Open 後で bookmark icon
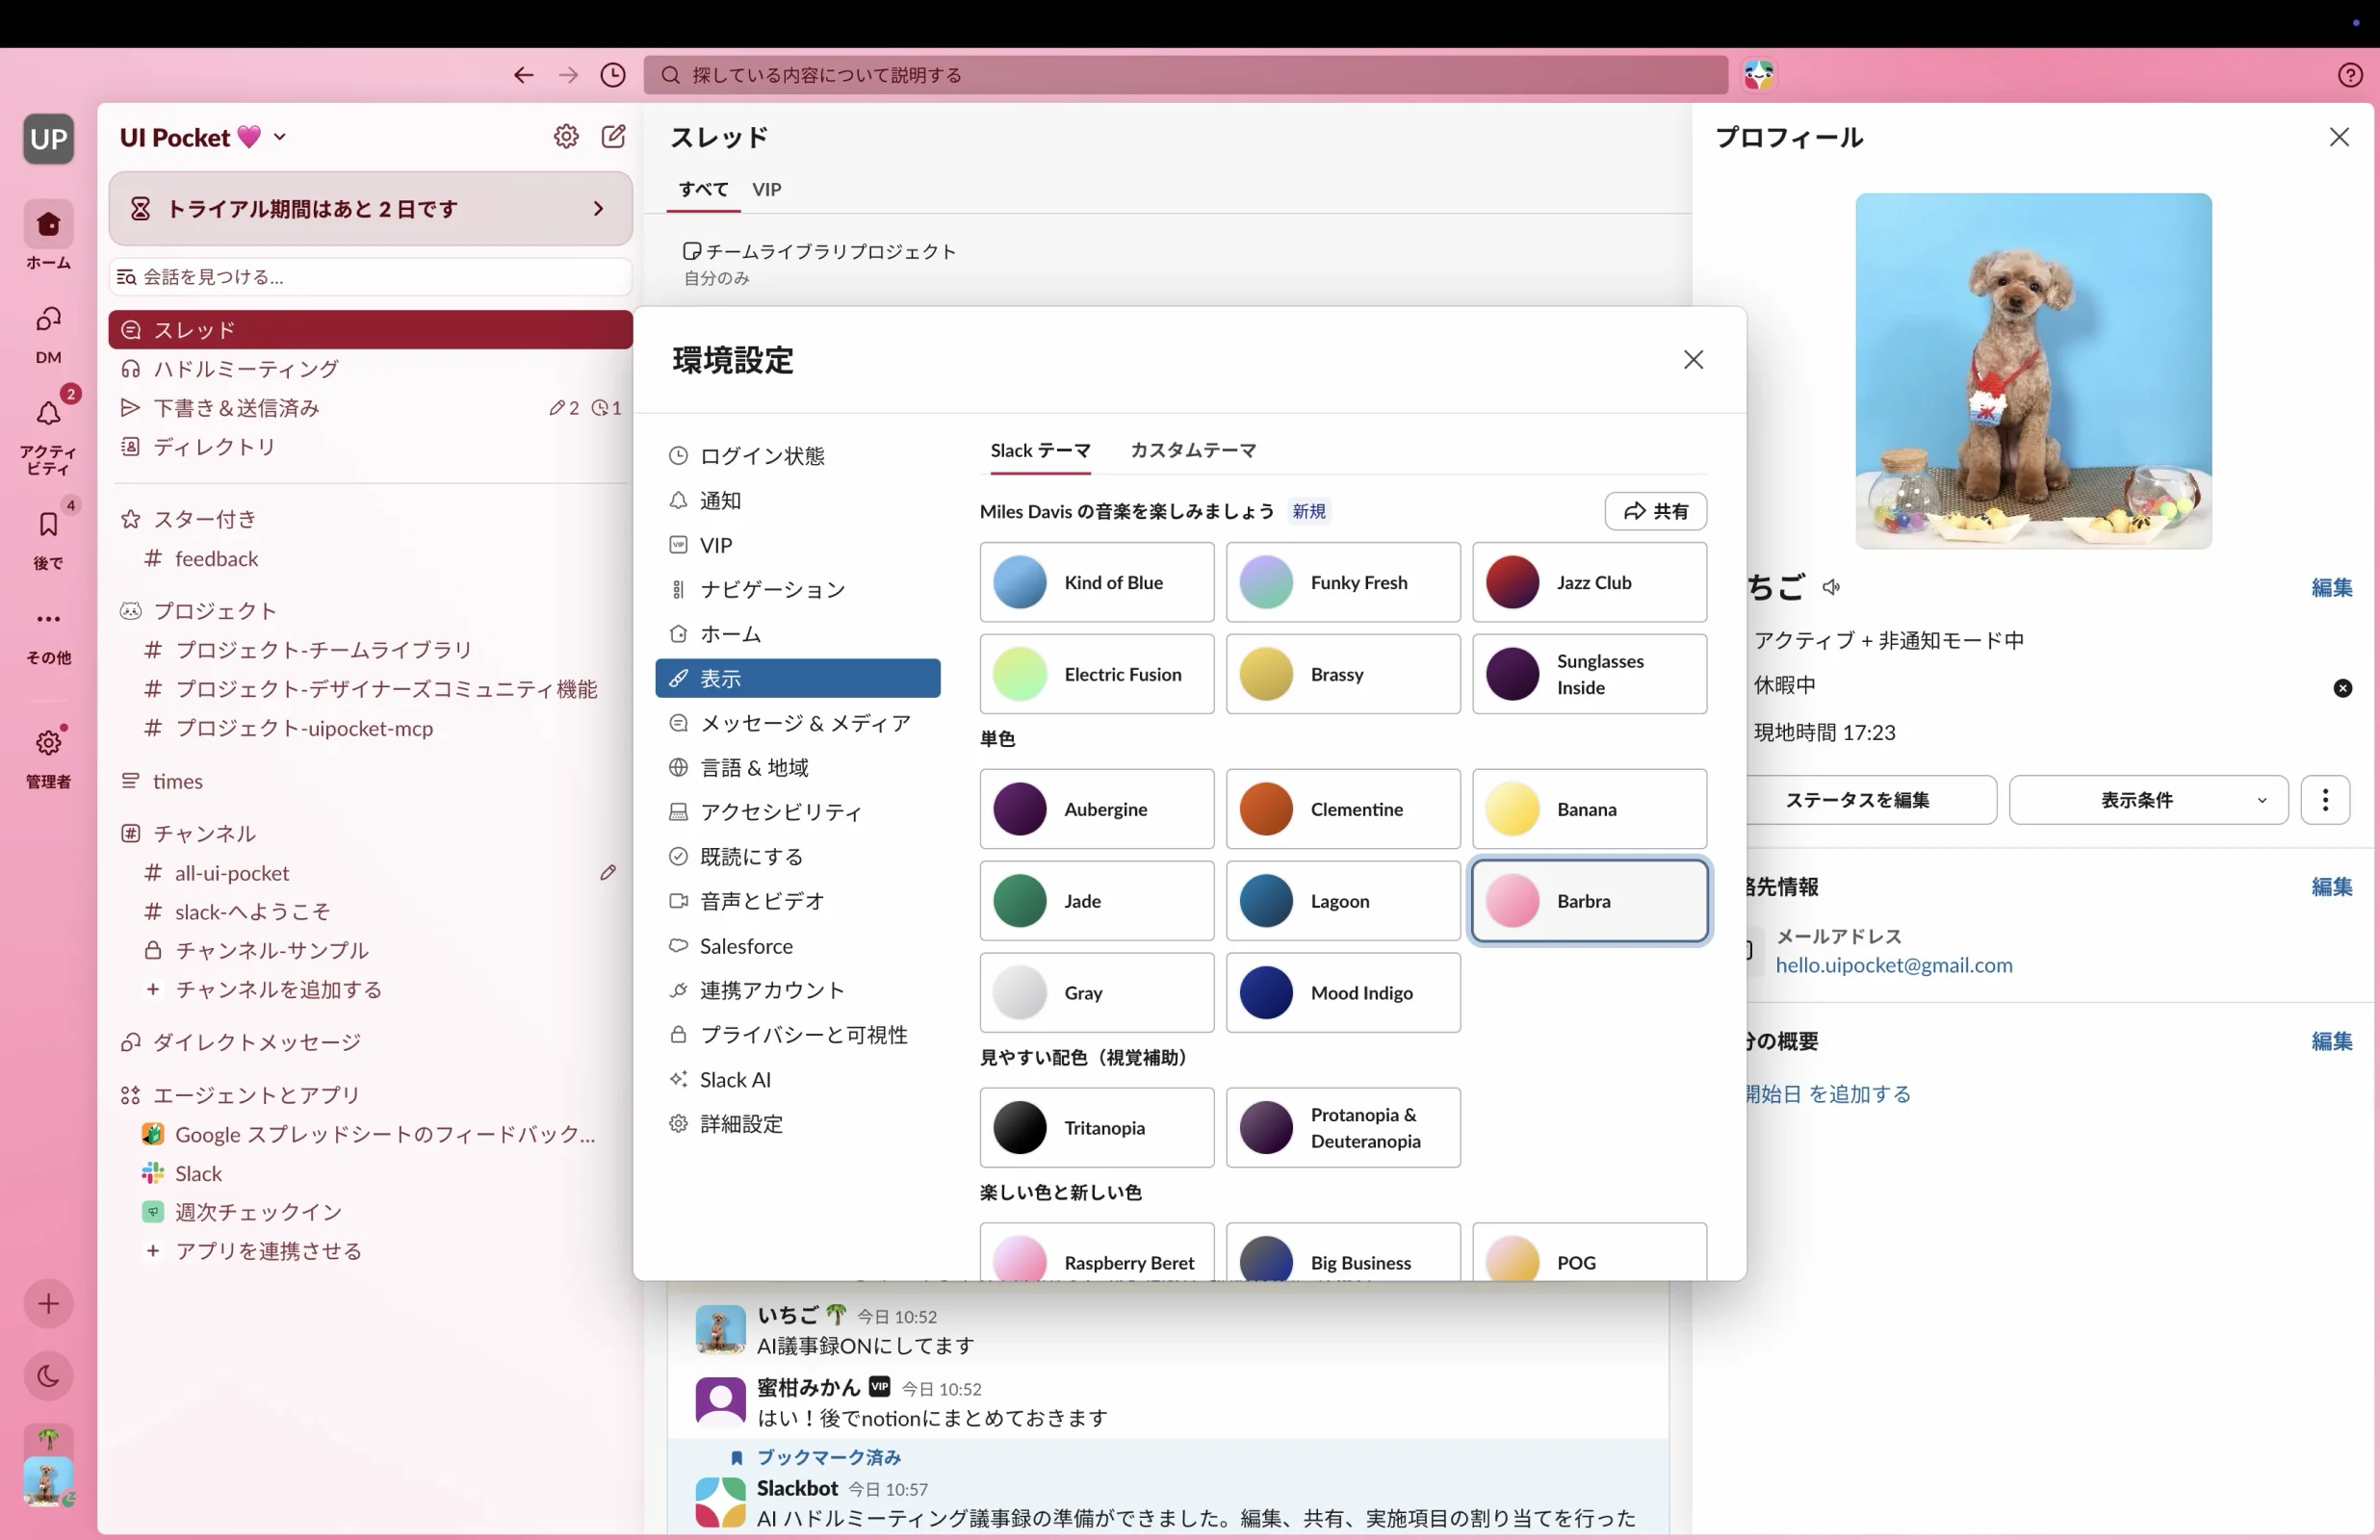This screenshot has width=2380, height=1540. 48,538
